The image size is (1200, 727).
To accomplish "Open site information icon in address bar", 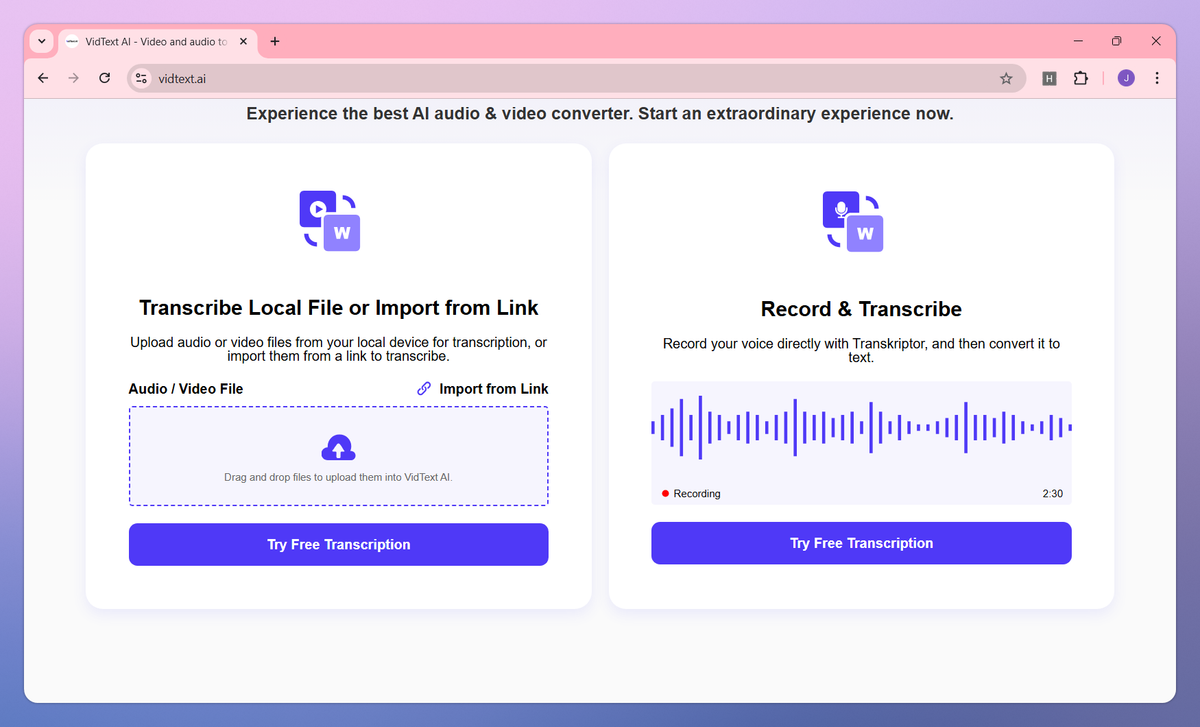I will (x=141, y=78).
